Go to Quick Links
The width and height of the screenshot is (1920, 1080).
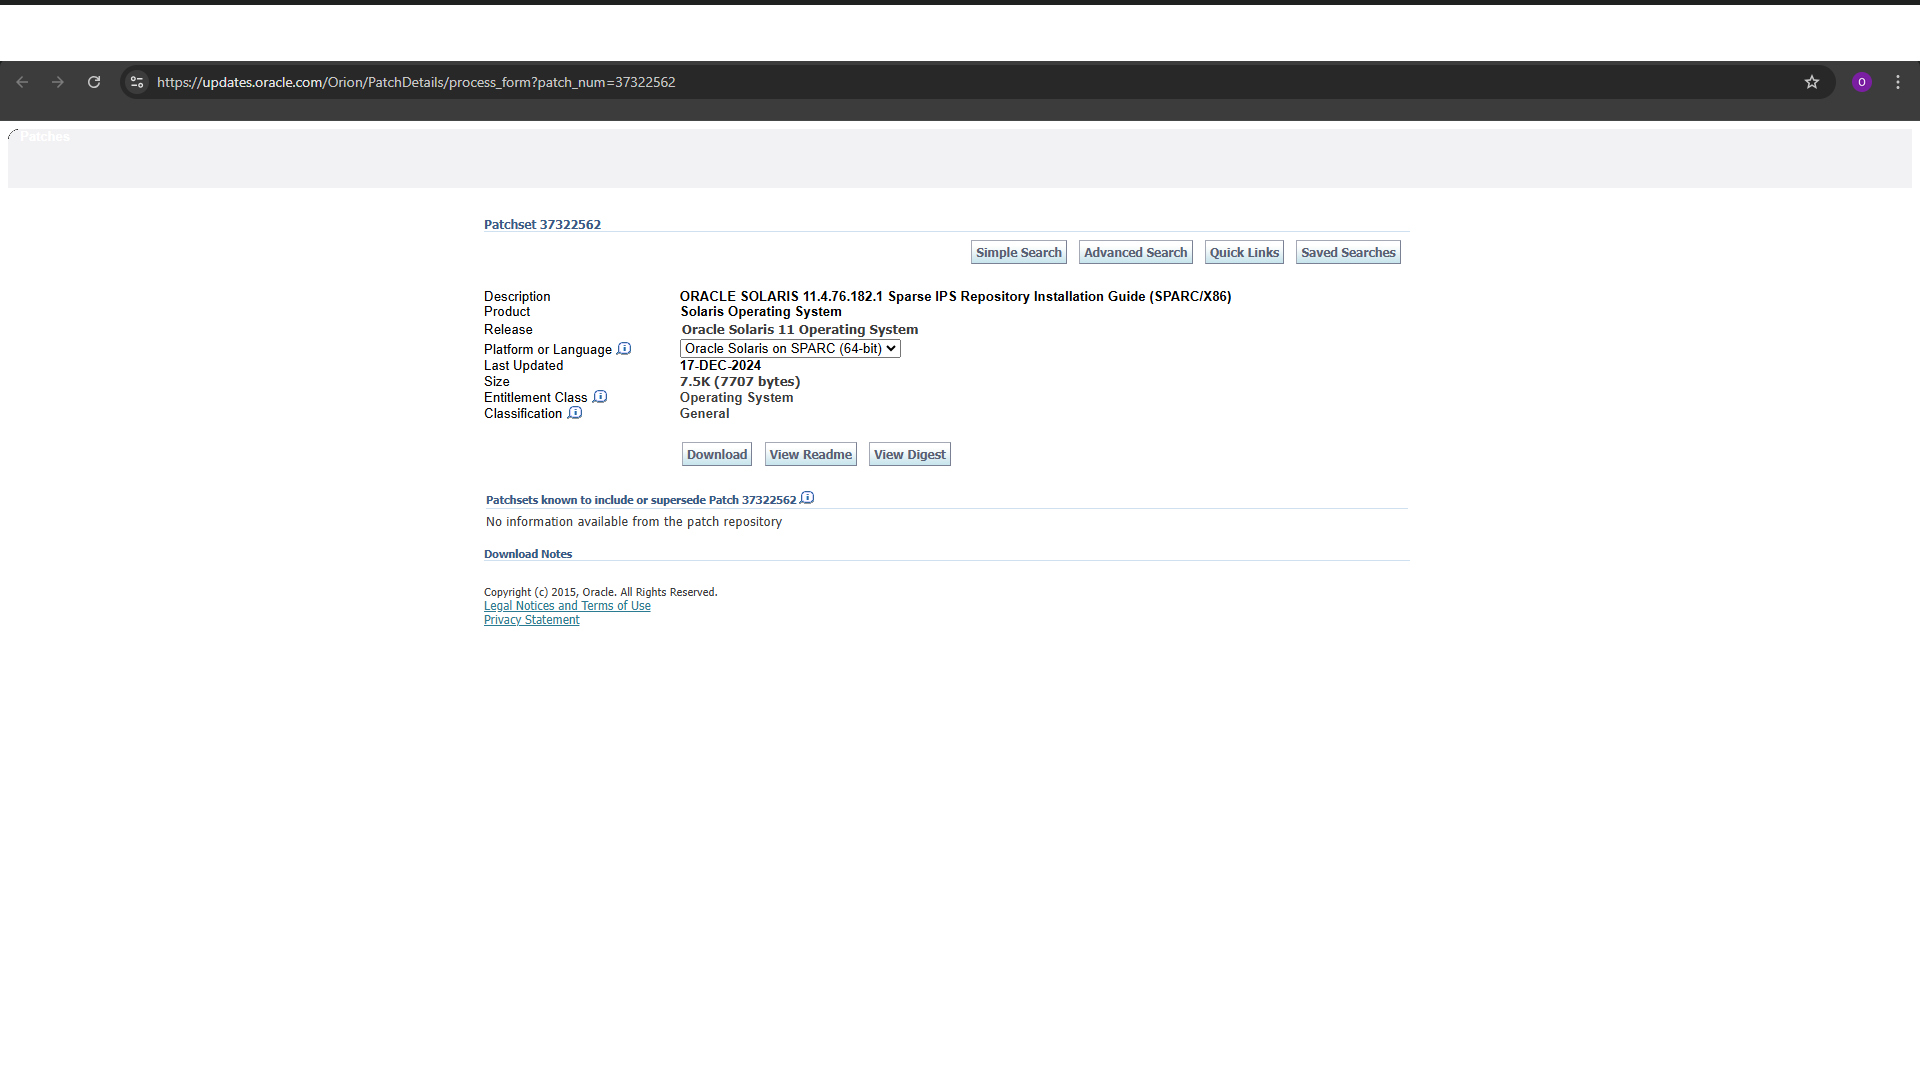click(1244, 252)
